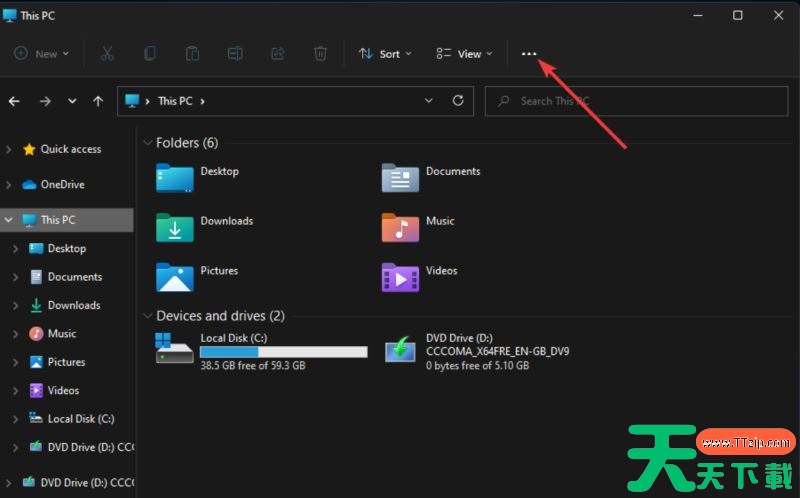Viewport: 800px width, 498px height.
Task: Click the This PC title bar icon
Action: tap(10, 15)
